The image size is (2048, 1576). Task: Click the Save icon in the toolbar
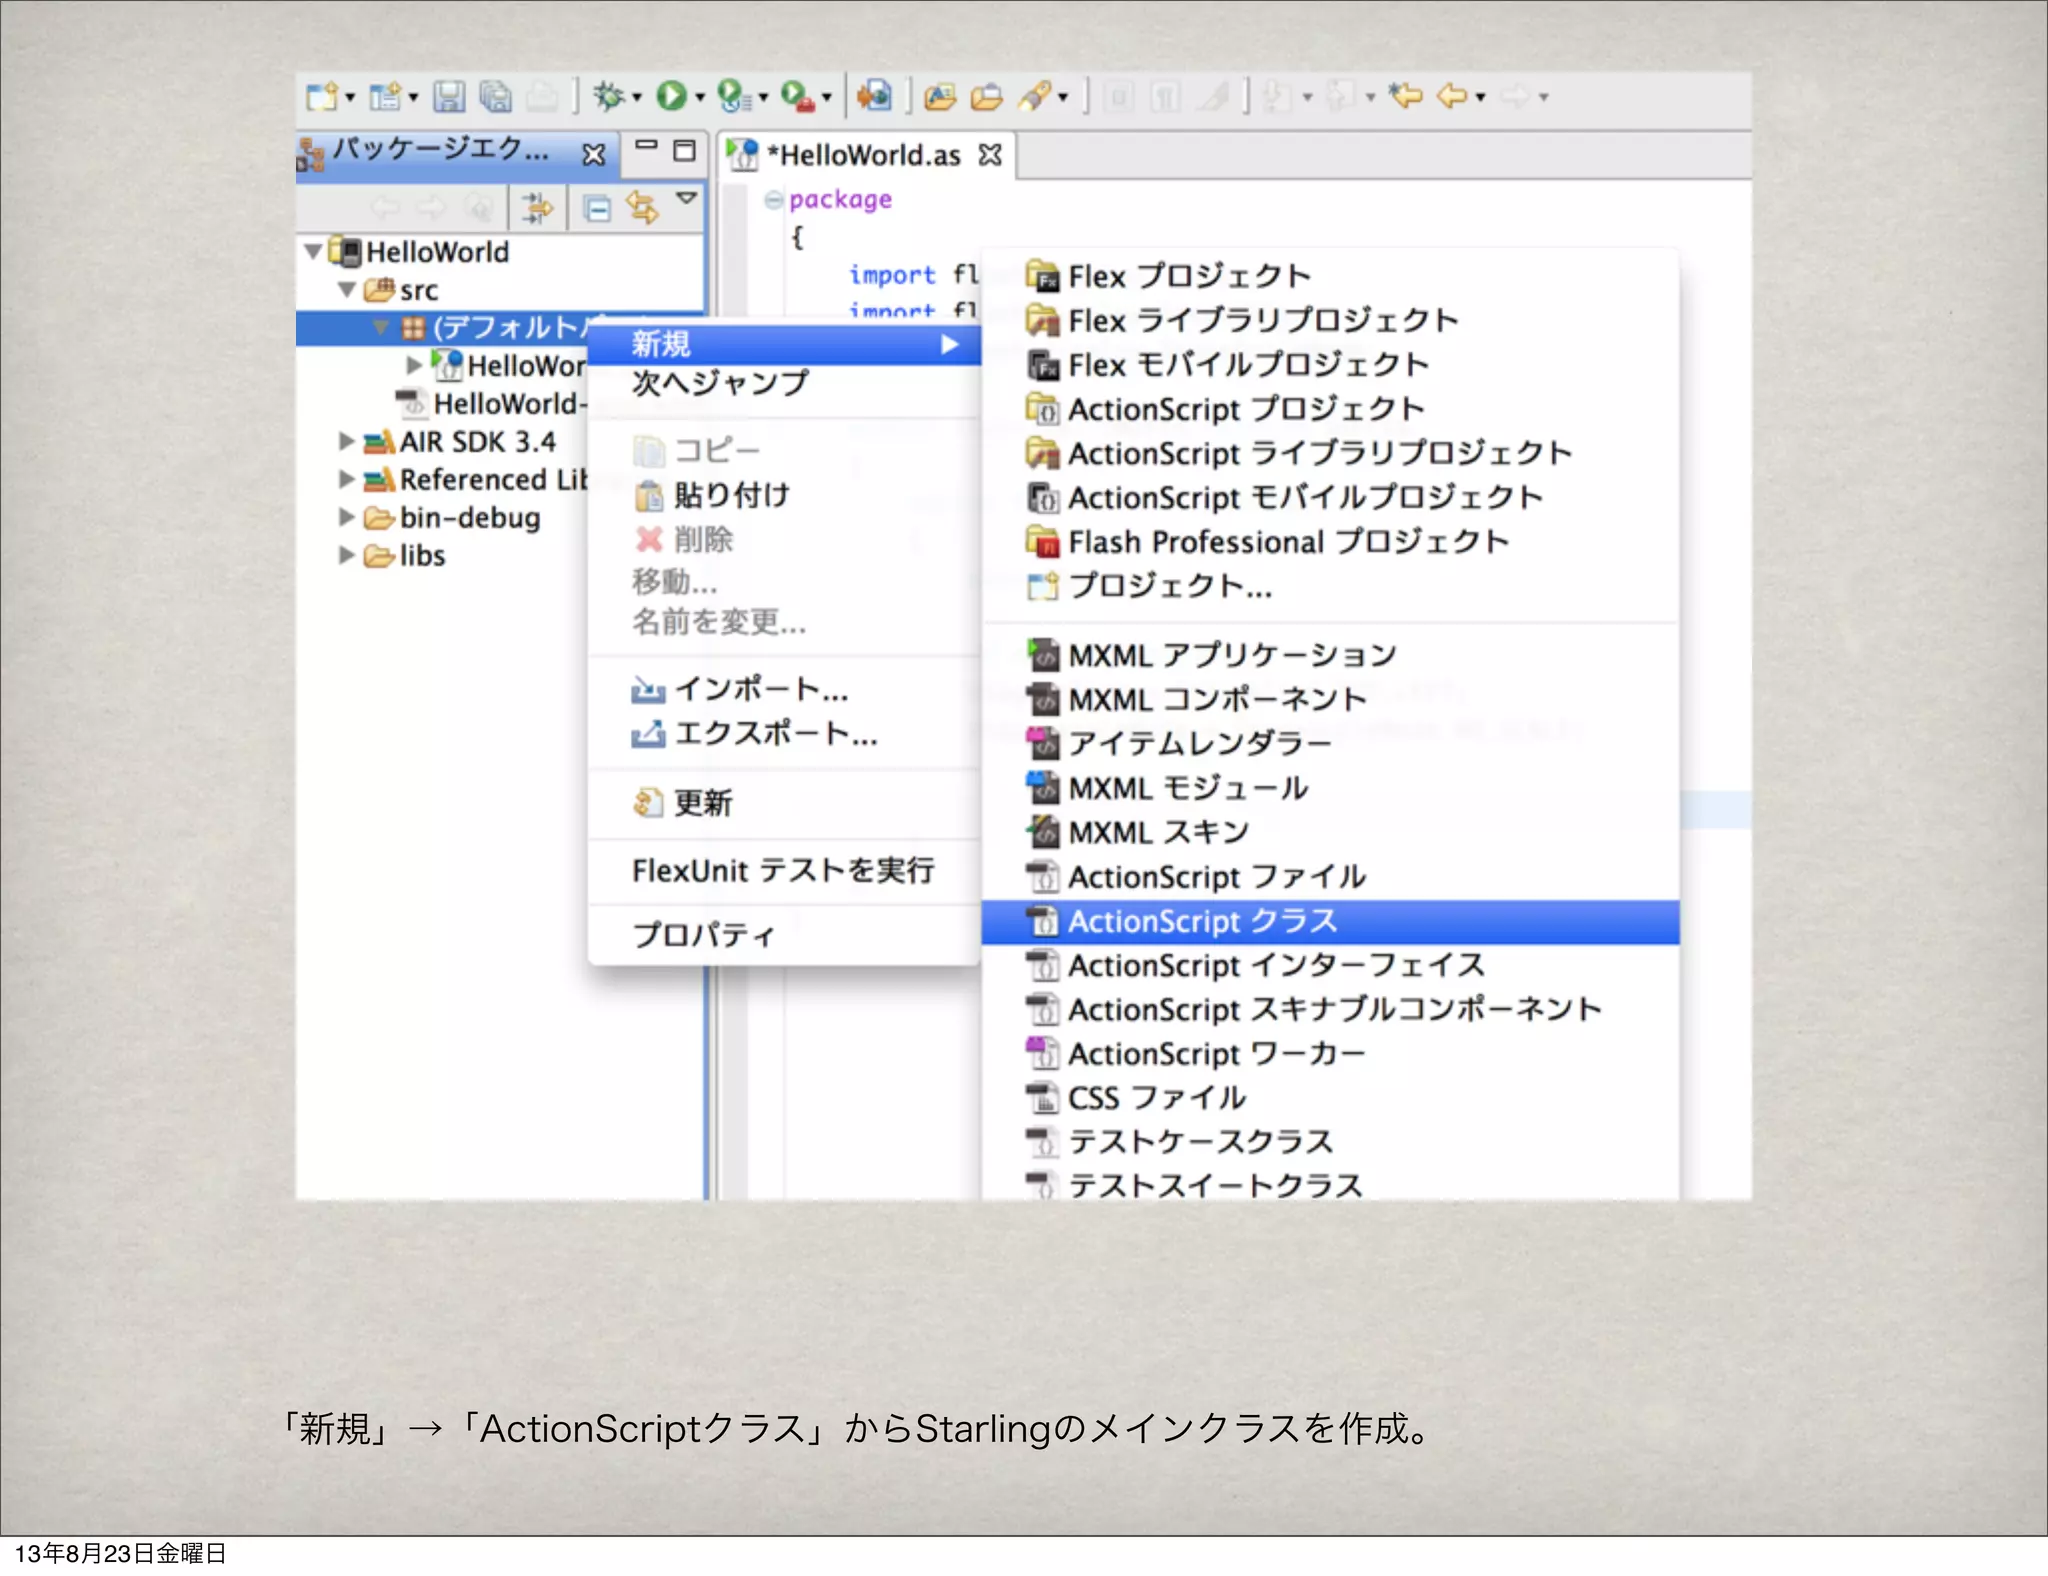449,97
